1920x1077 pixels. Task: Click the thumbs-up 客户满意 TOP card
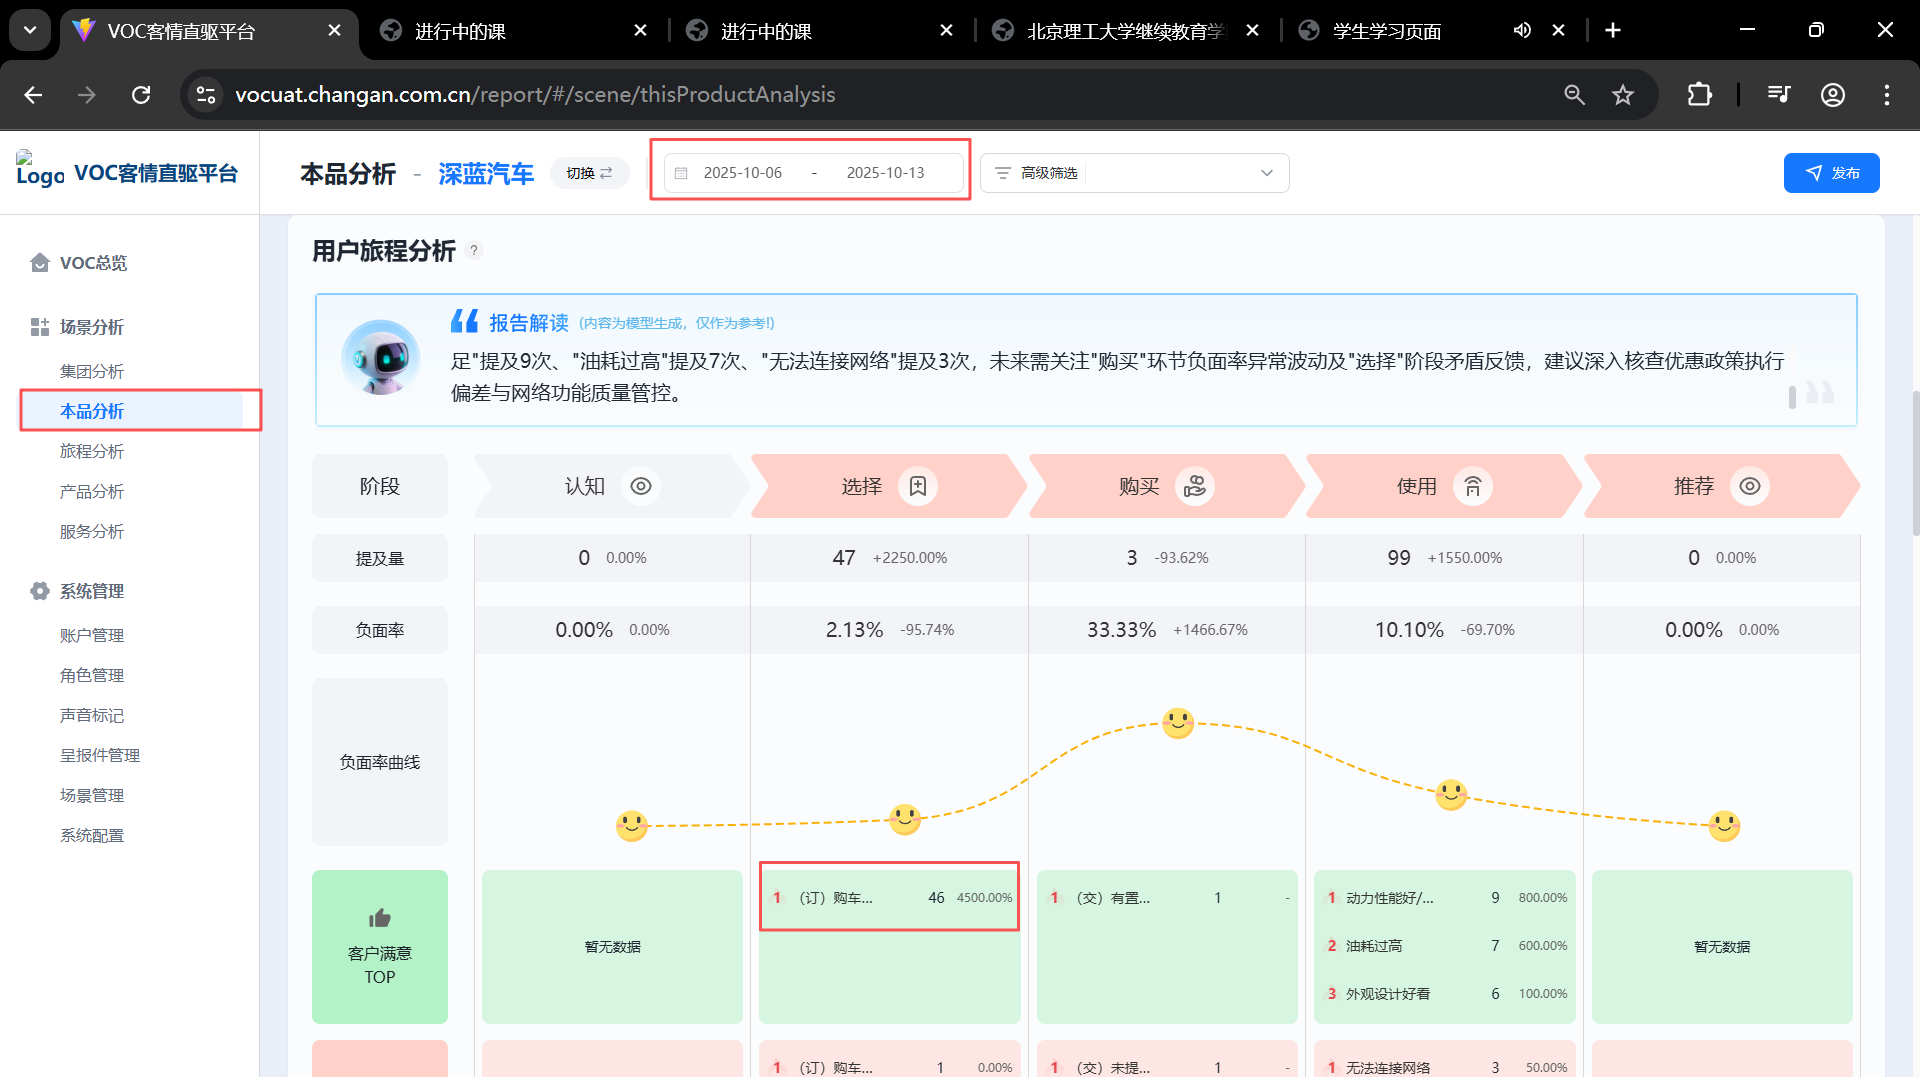pos(379,946)
